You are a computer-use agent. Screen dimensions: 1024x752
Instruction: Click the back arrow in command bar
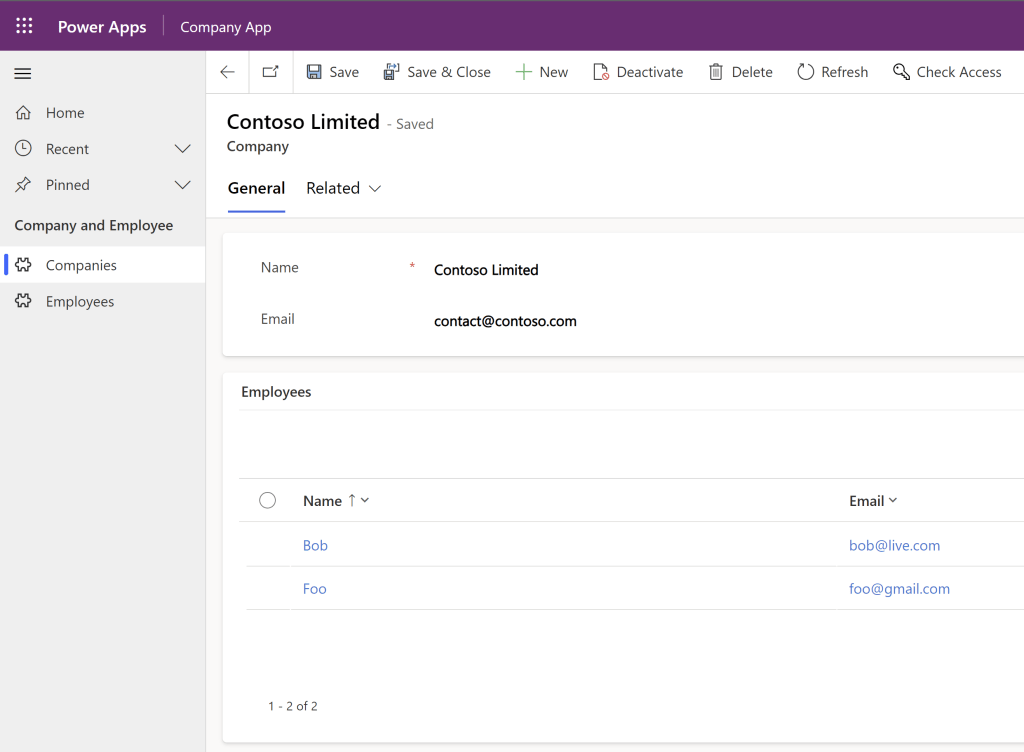pyautogui.click(x=228, y=72)
